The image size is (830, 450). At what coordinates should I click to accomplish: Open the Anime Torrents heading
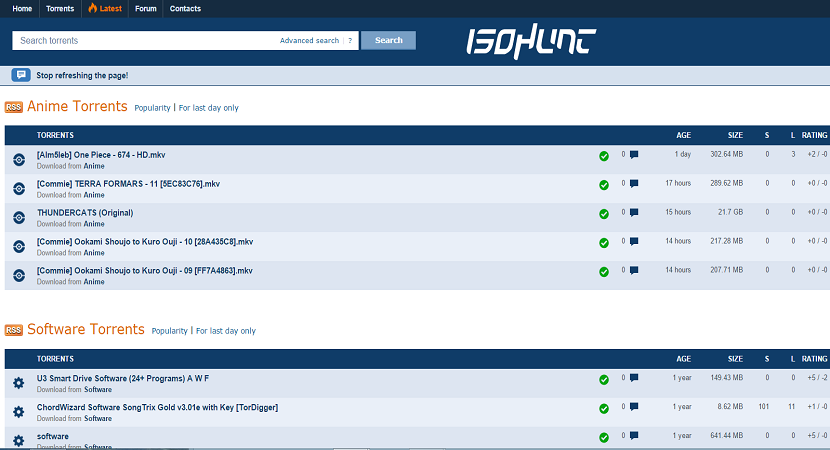coord(77,106)
